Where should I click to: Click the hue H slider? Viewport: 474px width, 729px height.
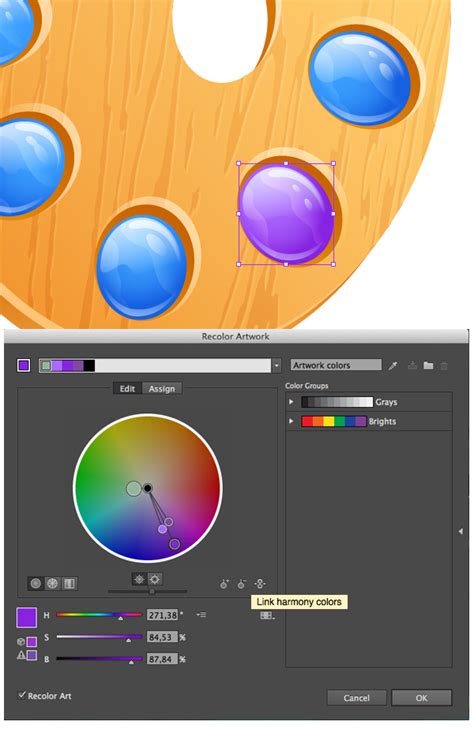[99, 615]
